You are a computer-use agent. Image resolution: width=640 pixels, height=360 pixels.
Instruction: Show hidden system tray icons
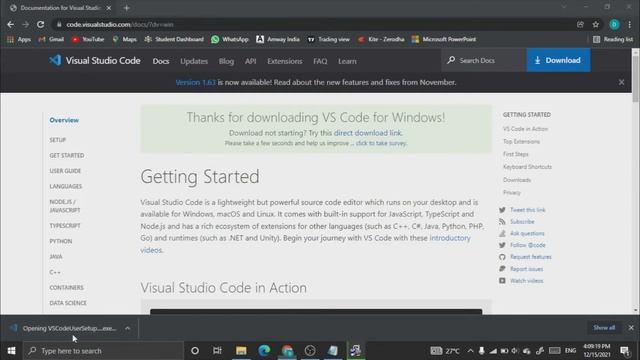(x=470, y=351)
